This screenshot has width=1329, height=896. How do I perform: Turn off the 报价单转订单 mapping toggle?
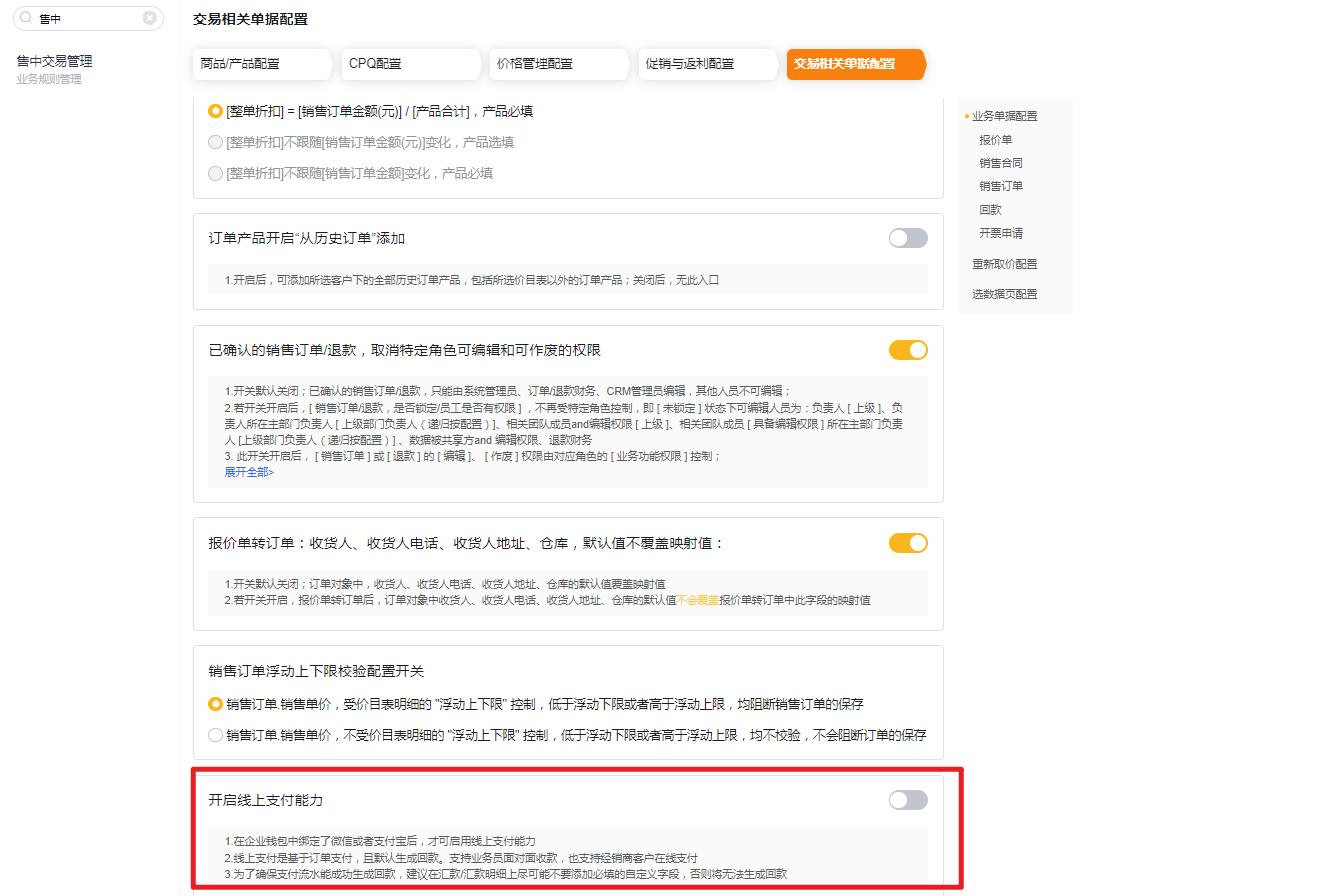[908, 543]
